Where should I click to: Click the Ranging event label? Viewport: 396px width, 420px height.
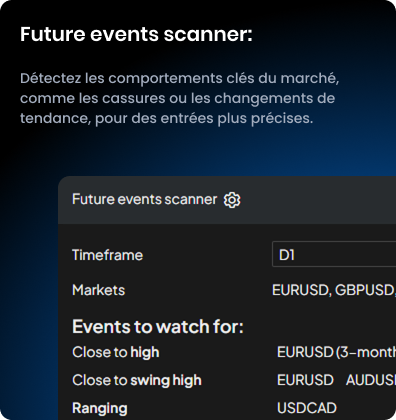[x=100, y=408]
